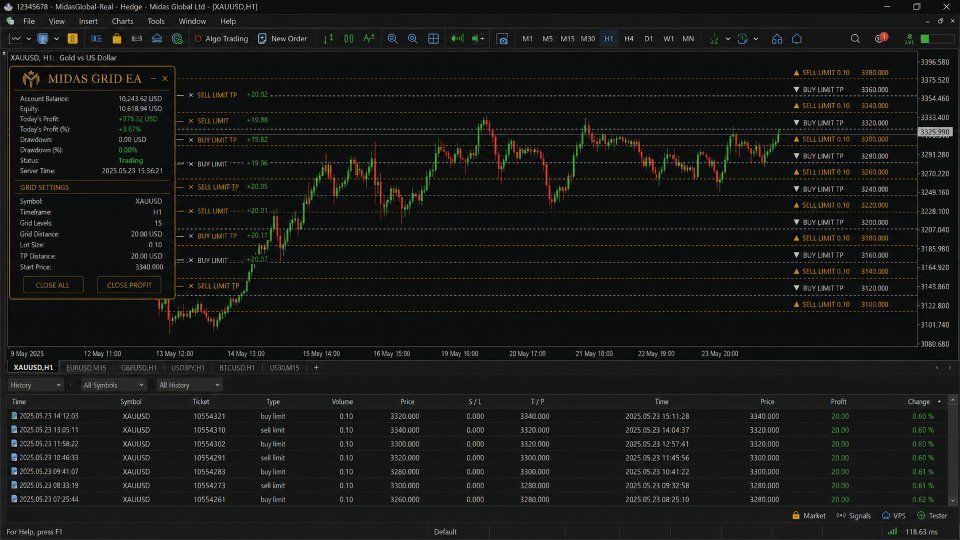This screenshot has width=960, height=540.
Task: Expand the chart type dropdown arrow
Action: click(28, 39)
